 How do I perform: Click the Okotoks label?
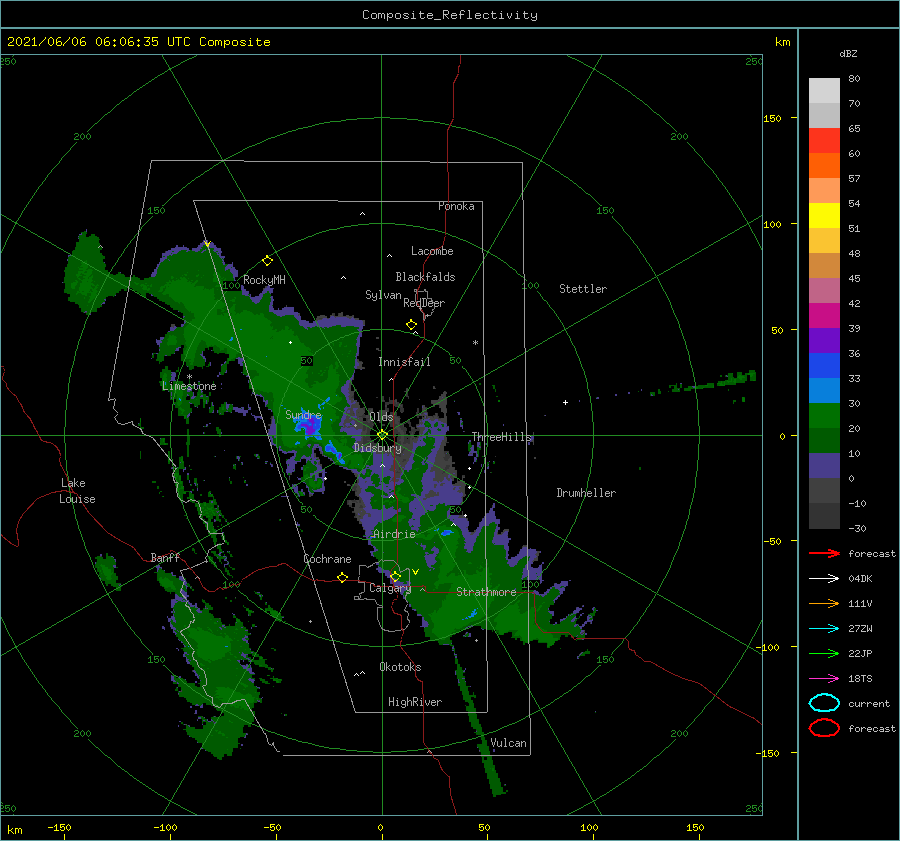400,667
